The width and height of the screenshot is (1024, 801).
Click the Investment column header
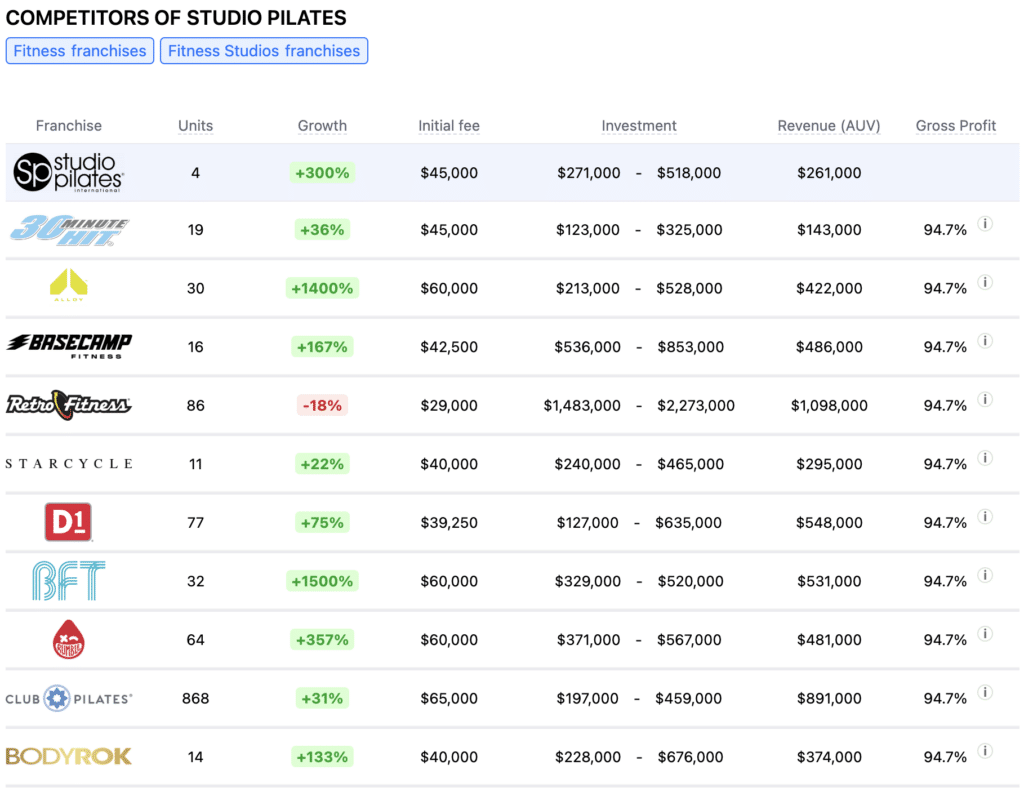(639, 125)
